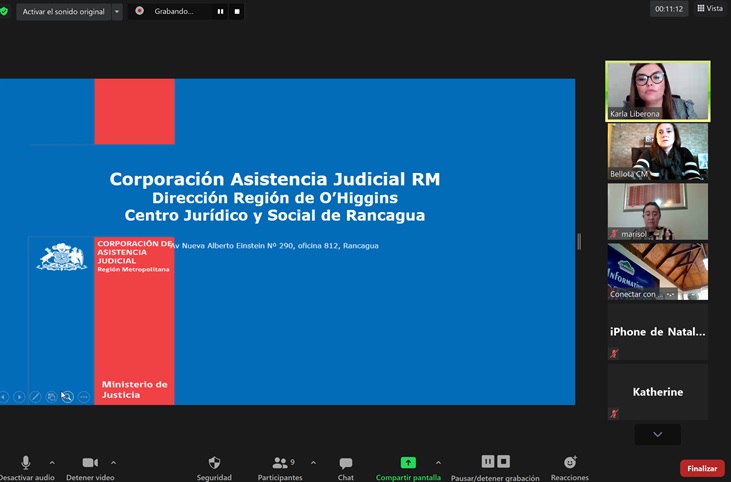
Task: Click the red Finalizar button
Action: (702, 468)
